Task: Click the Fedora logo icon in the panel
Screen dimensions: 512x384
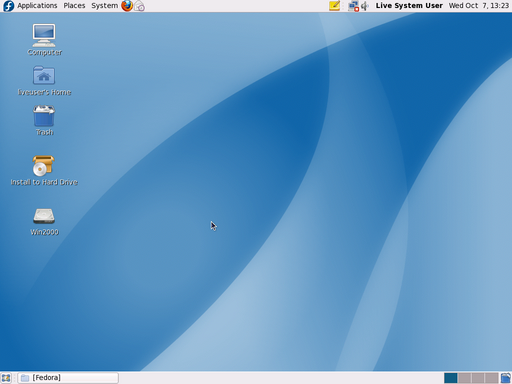Action: pyautogui.click(x=8, y=6)
